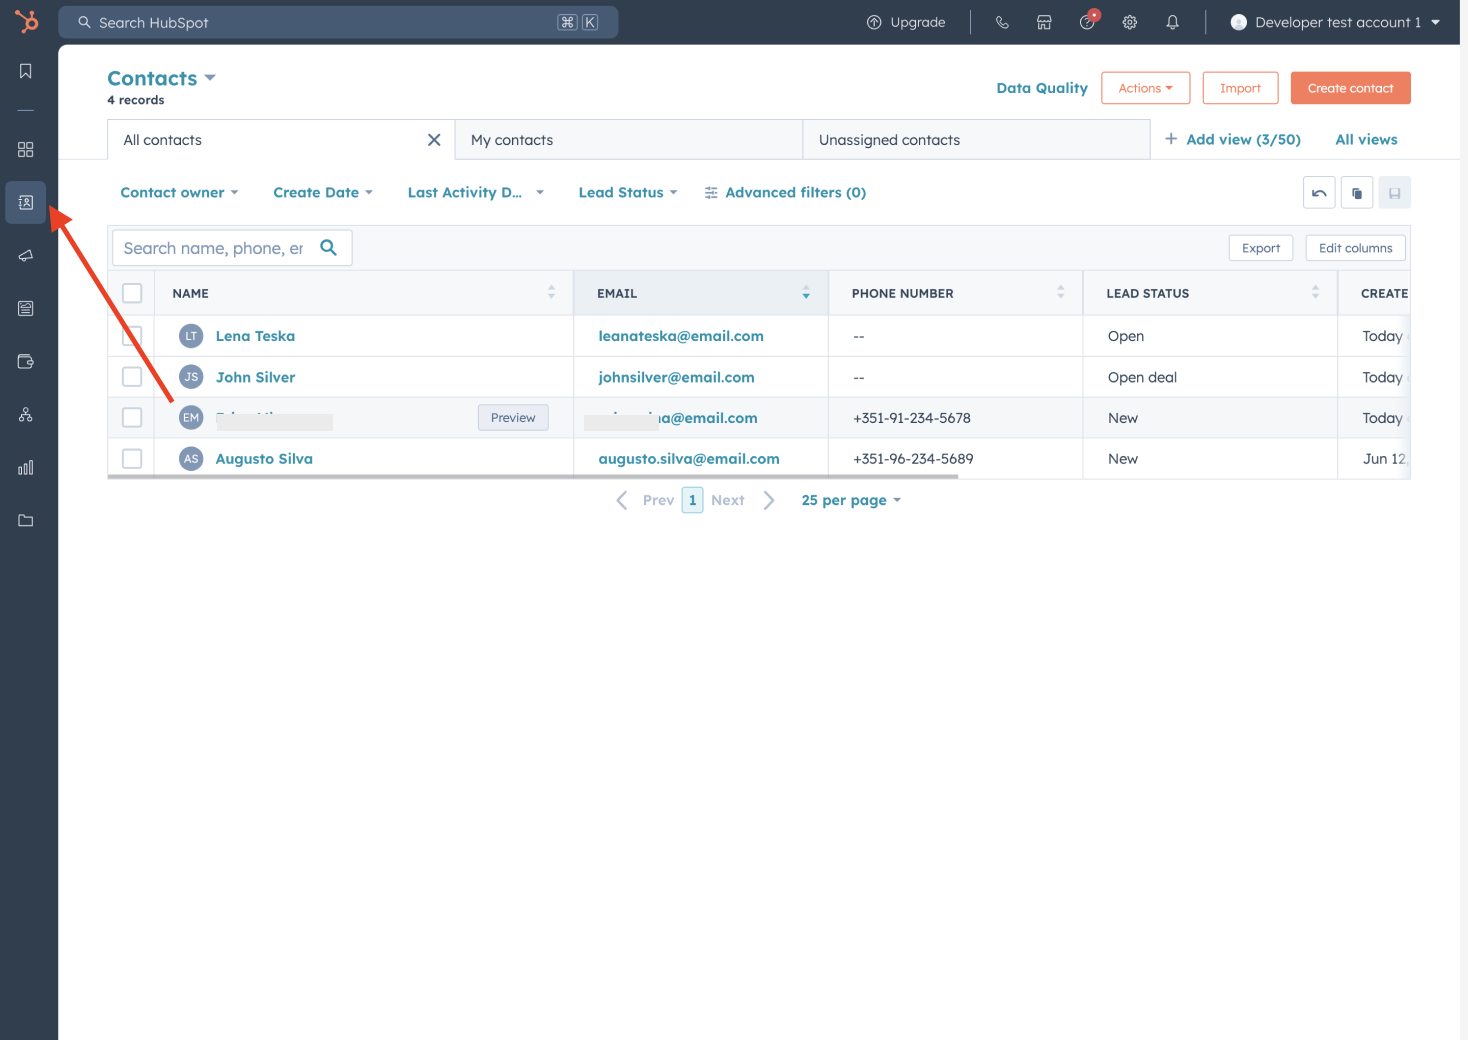This screenshot has height=1040, width=1468.
Task: Click the Next page control
Action: point(742,500)
